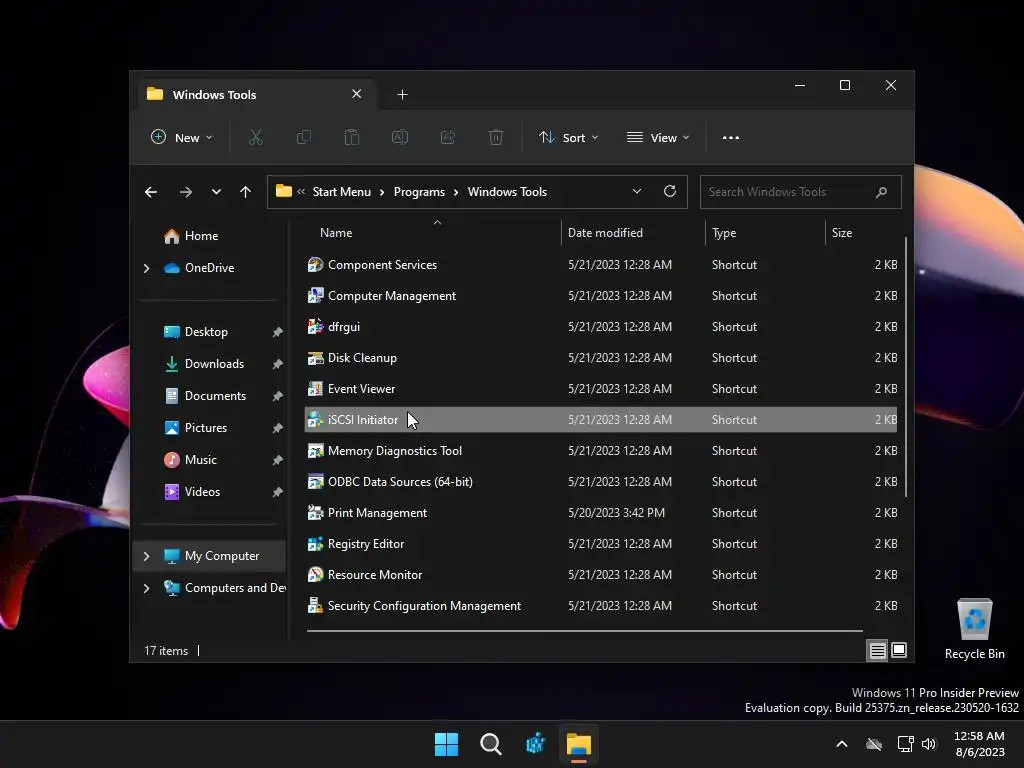The image size is (1024, 768).
Task: Open the See more ellipsis menu
Action: point(731,138)
